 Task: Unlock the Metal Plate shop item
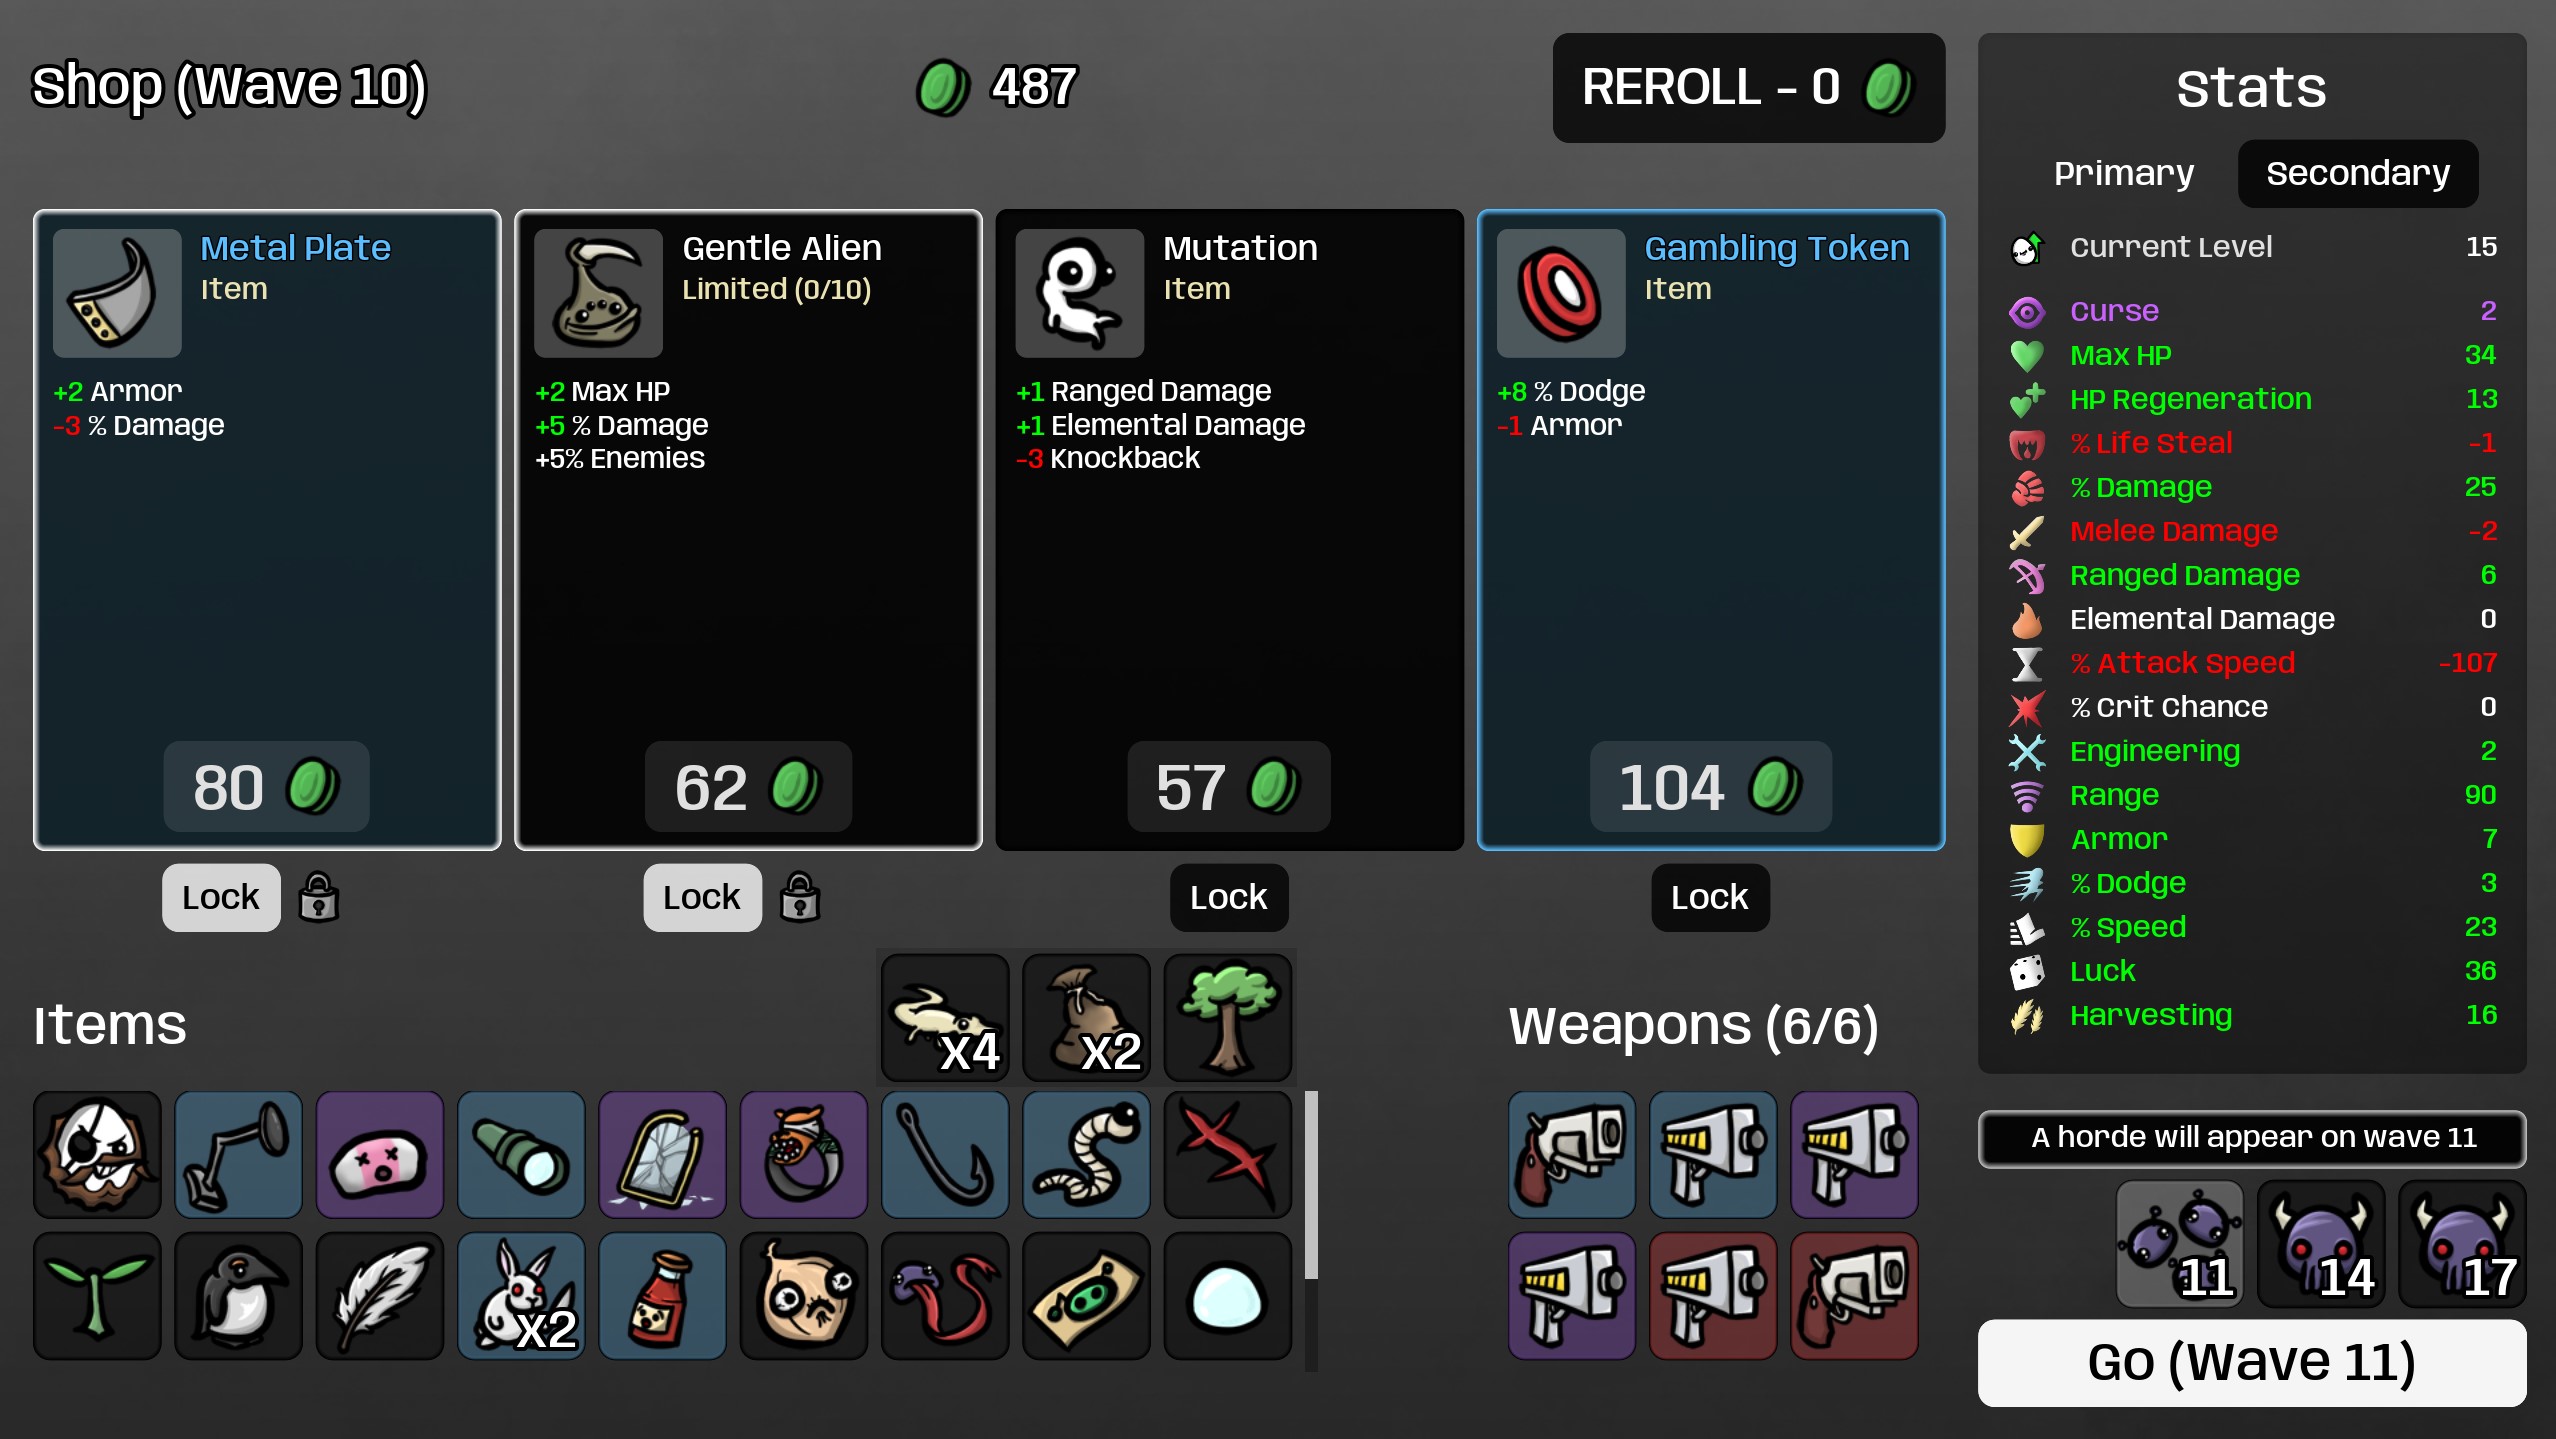pyautogui.click(x=221, y=897)
